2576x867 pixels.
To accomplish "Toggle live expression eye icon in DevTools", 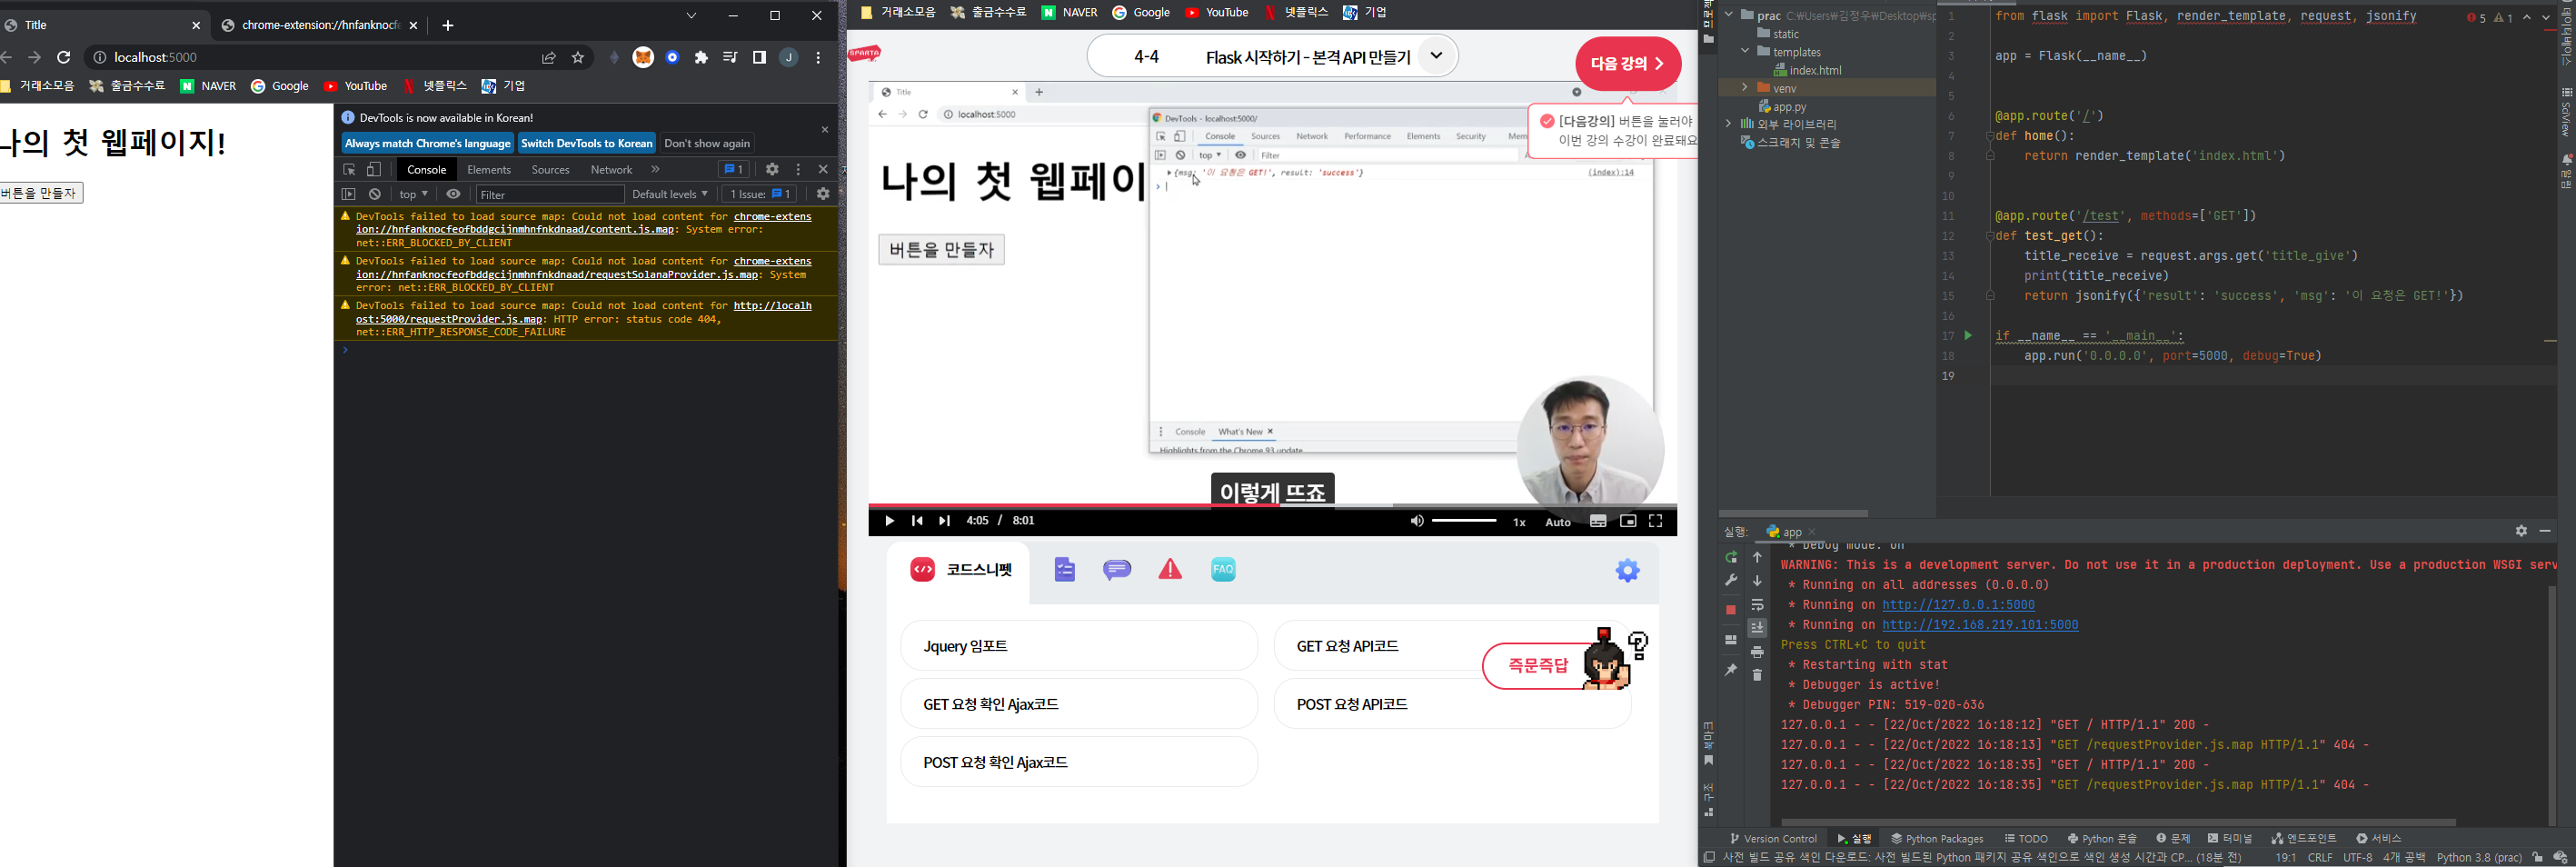I will (x=453, y=194).
